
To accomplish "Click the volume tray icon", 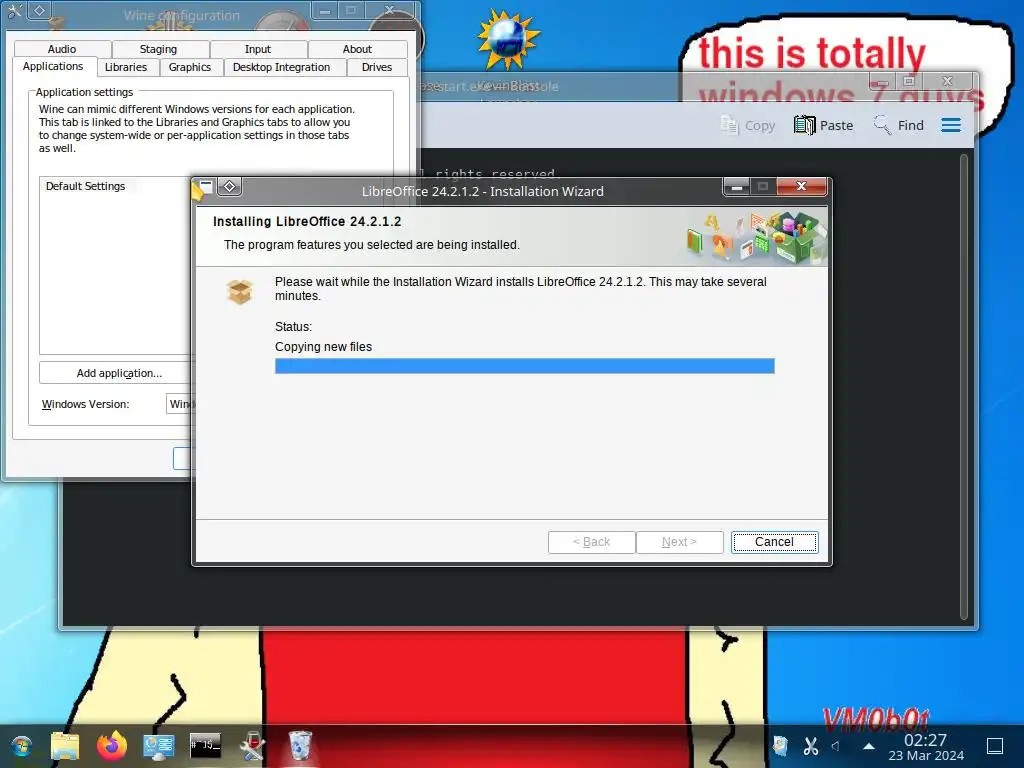I will [837, 746].
